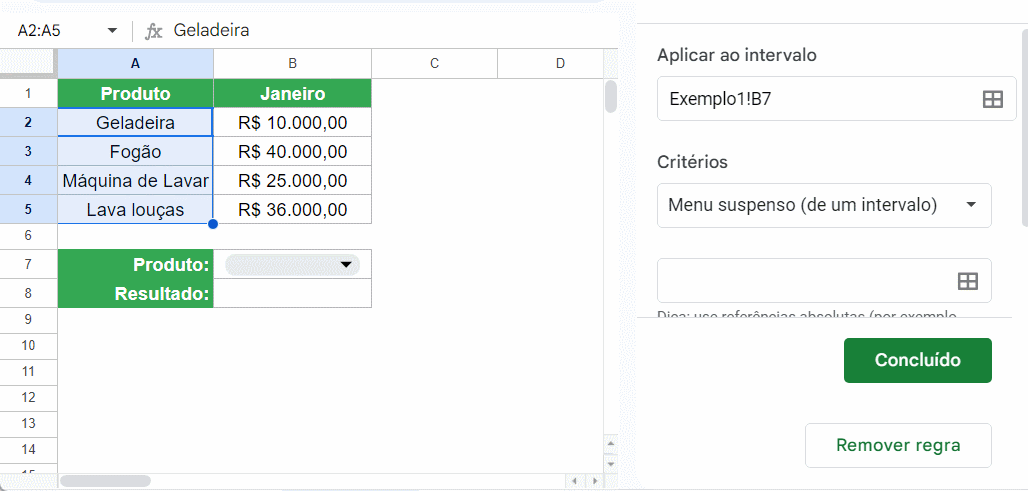Screen dimensions: 1028x491
Task: Click grid icon in Aplicar ao intervalo field
Action: [992, 99]
